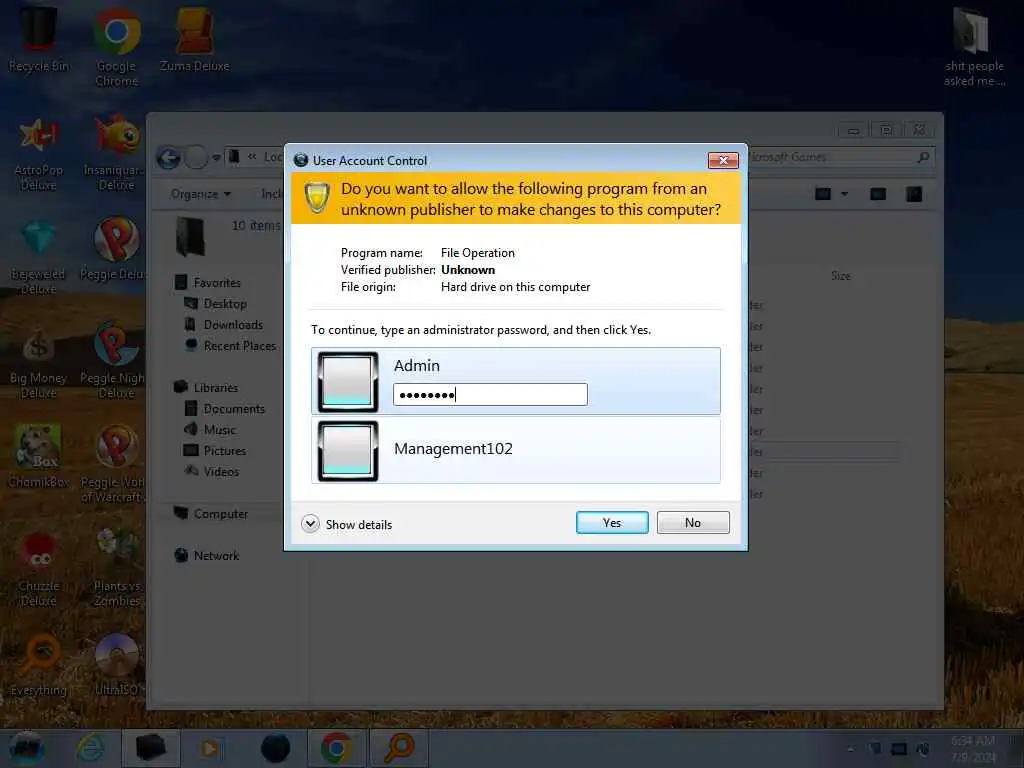Viewport: 1024px width, 768px height.
Task: Select Videos library in sidebar
Action: pos(212,472)
